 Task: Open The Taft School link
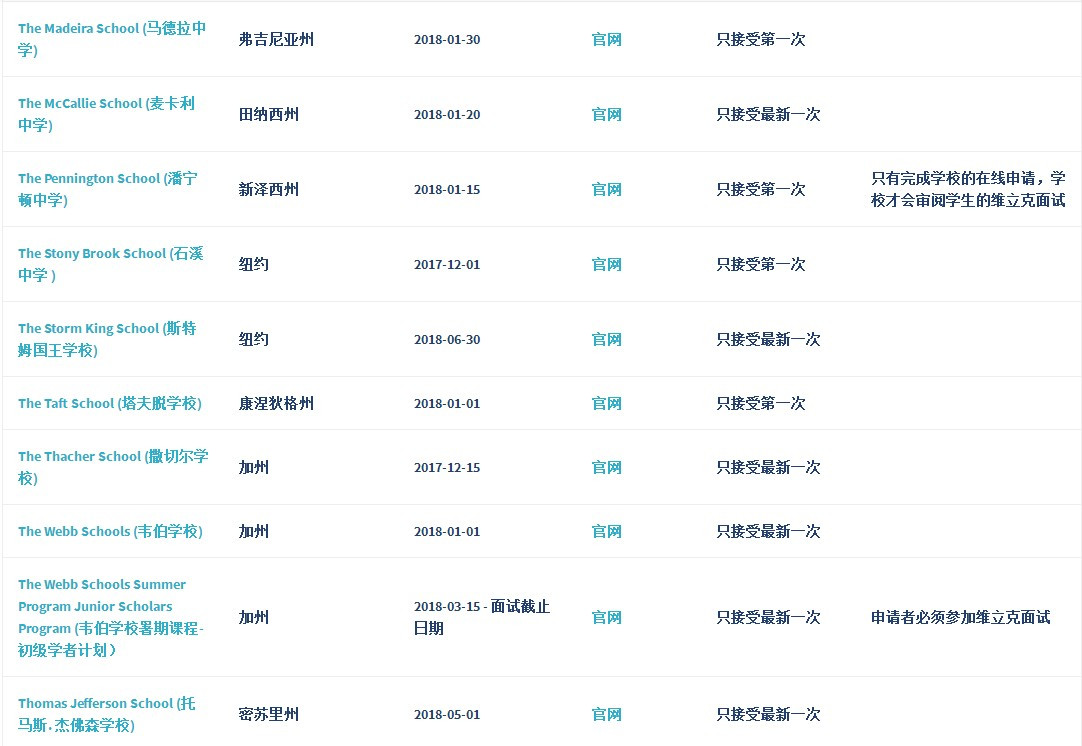(110, 404)
